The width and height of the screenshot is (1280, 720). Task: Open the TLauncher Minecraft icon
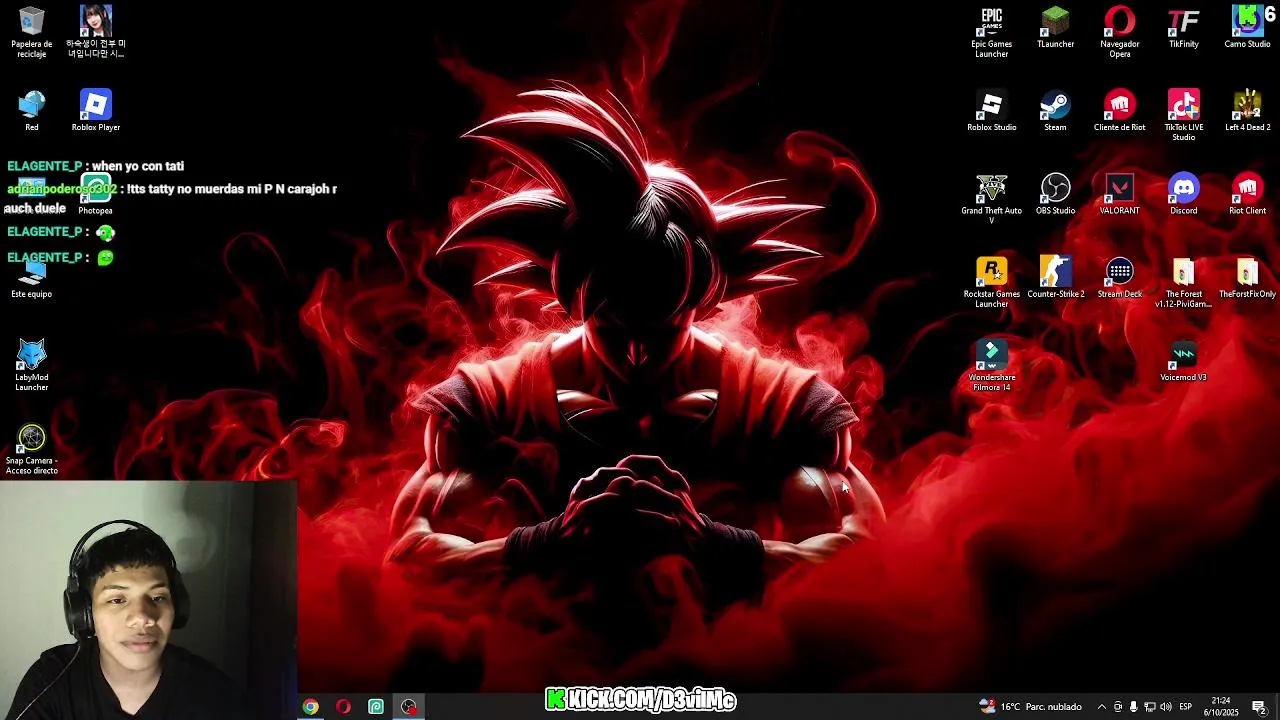click(x=1056, y=27)
